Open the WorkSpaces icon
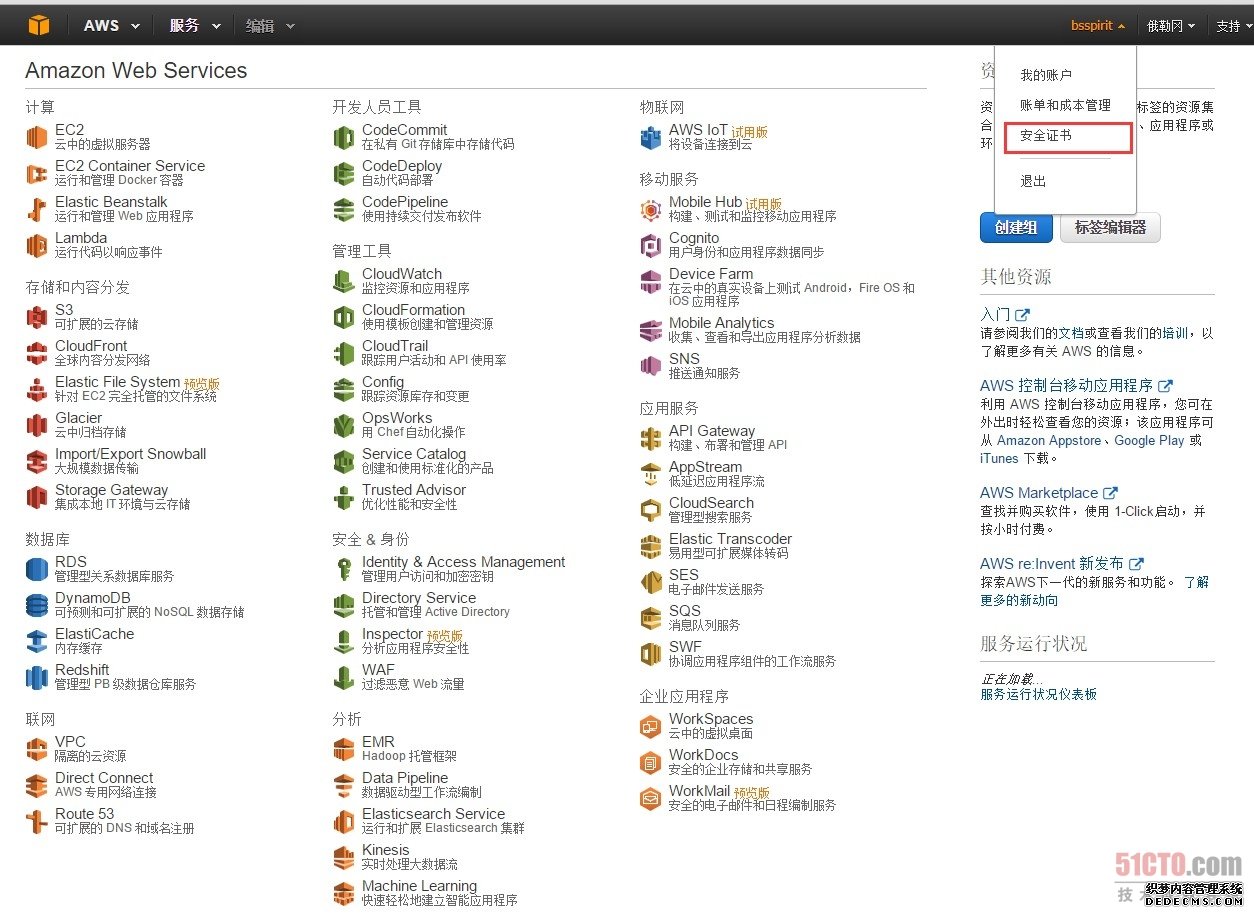Viewport: 1254px width, 916px height. (x=651, y=726)
